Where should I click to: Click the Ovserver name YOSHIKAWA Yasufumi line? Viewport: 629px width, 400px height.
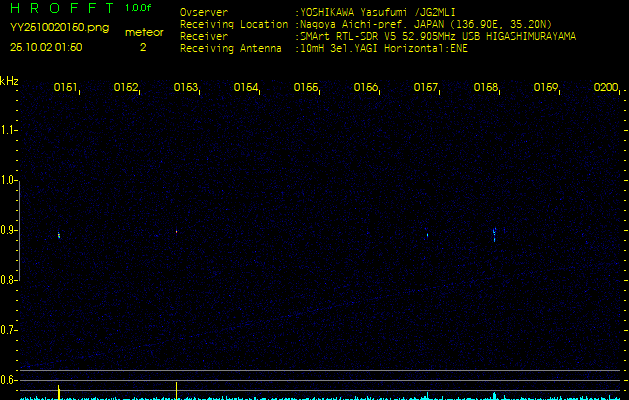point(317,12)
